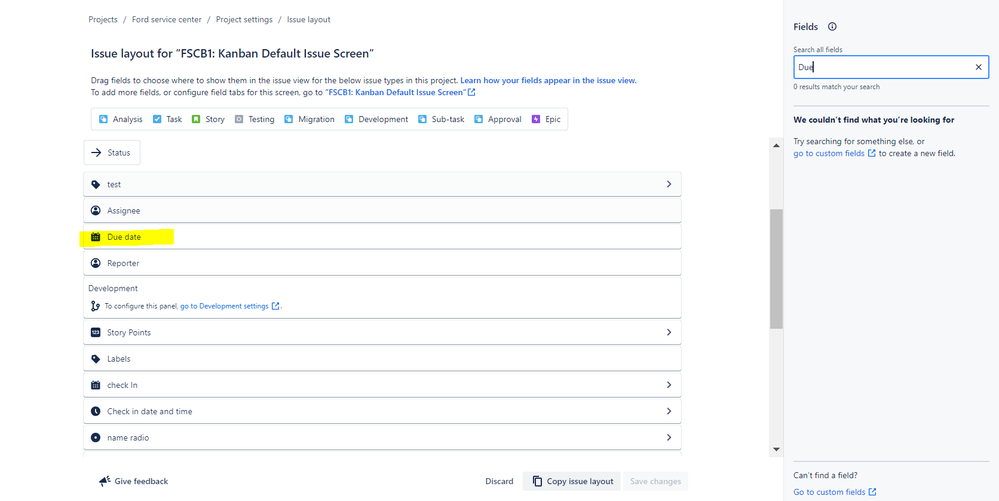This screenshot has width=999, height=501.
Task: Open Ford service center breadcrumb
Action: [166, 19]
